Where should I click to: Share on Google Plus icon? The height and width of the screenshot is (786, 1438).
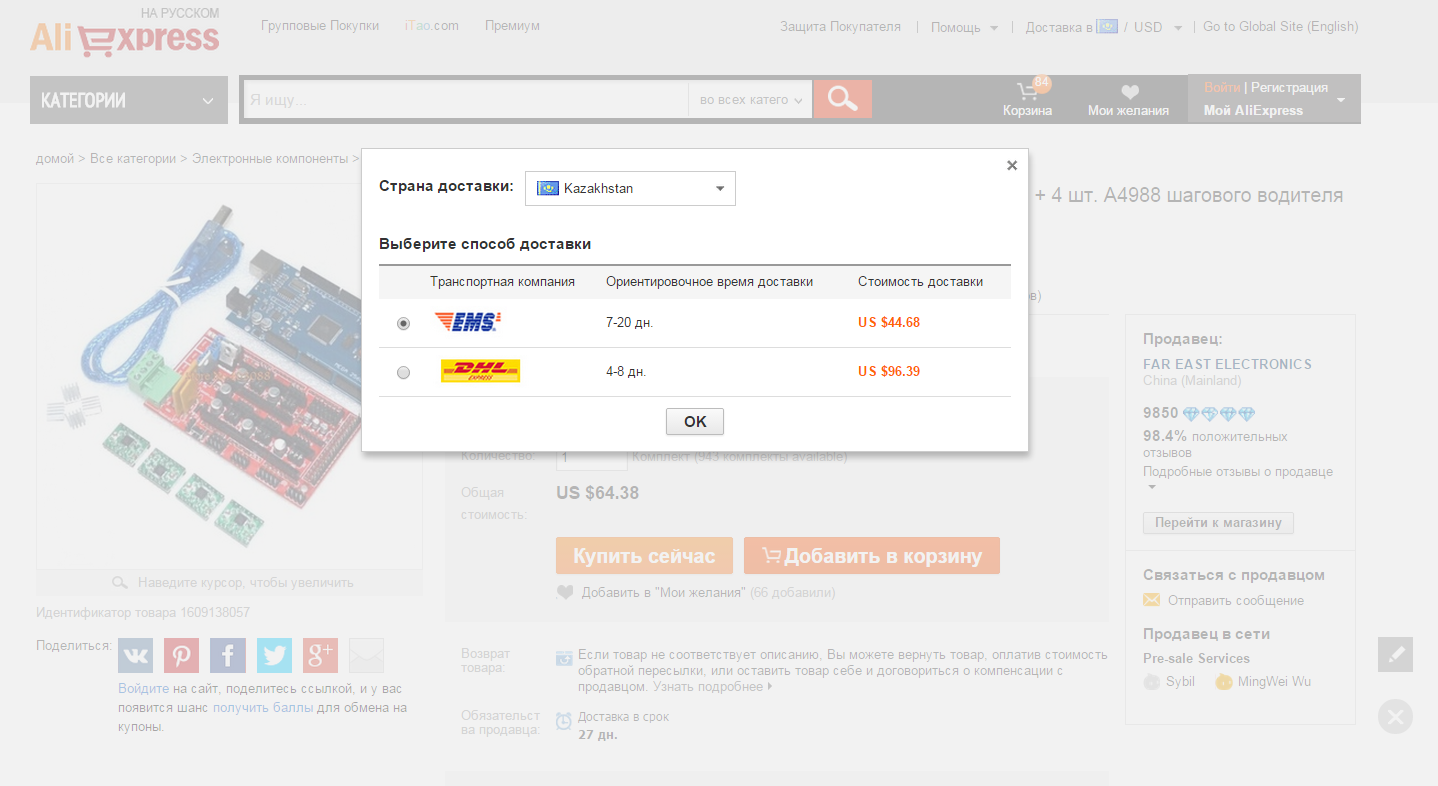click(x=321, y=655)
